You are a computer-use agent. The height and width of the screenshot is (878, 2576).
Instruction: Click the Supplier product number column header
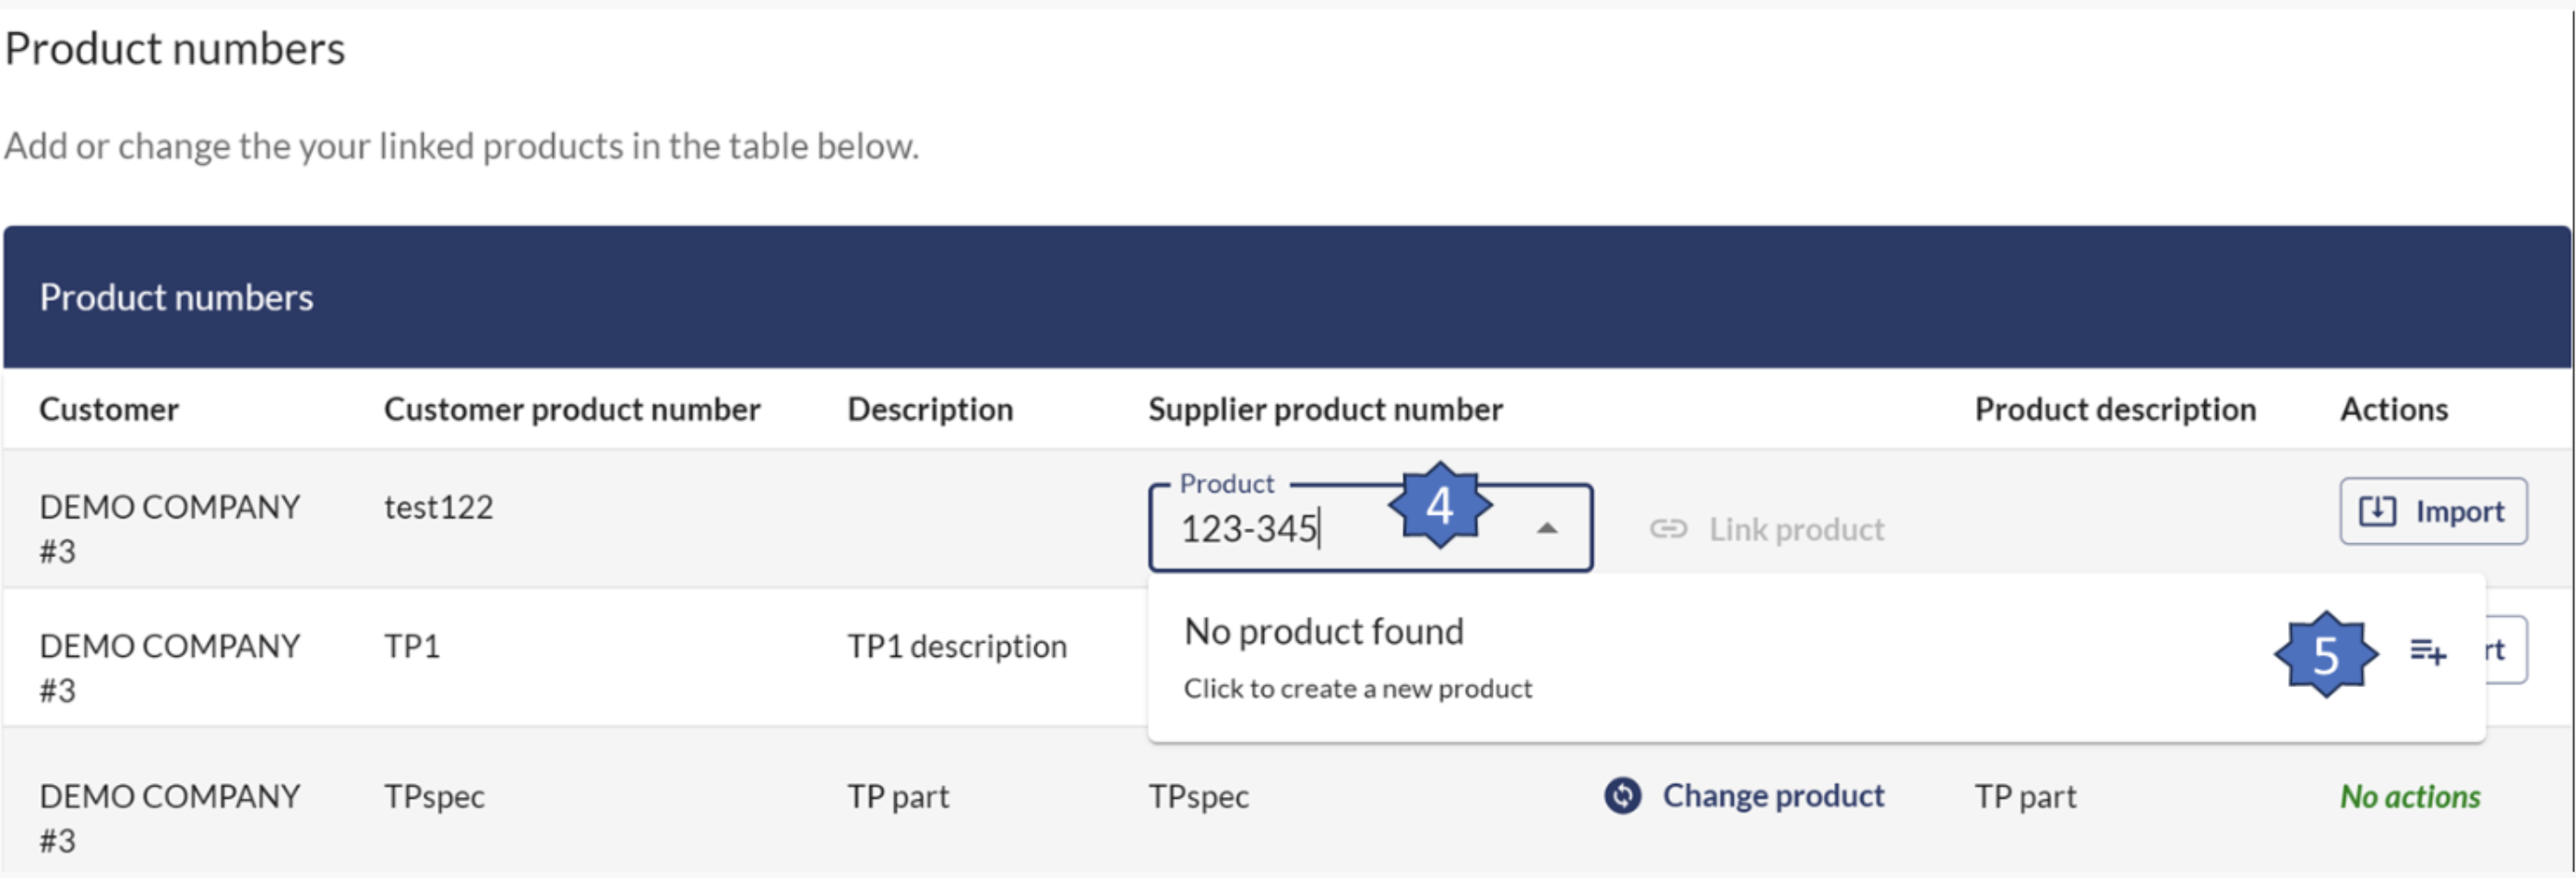pos(1325,409)
